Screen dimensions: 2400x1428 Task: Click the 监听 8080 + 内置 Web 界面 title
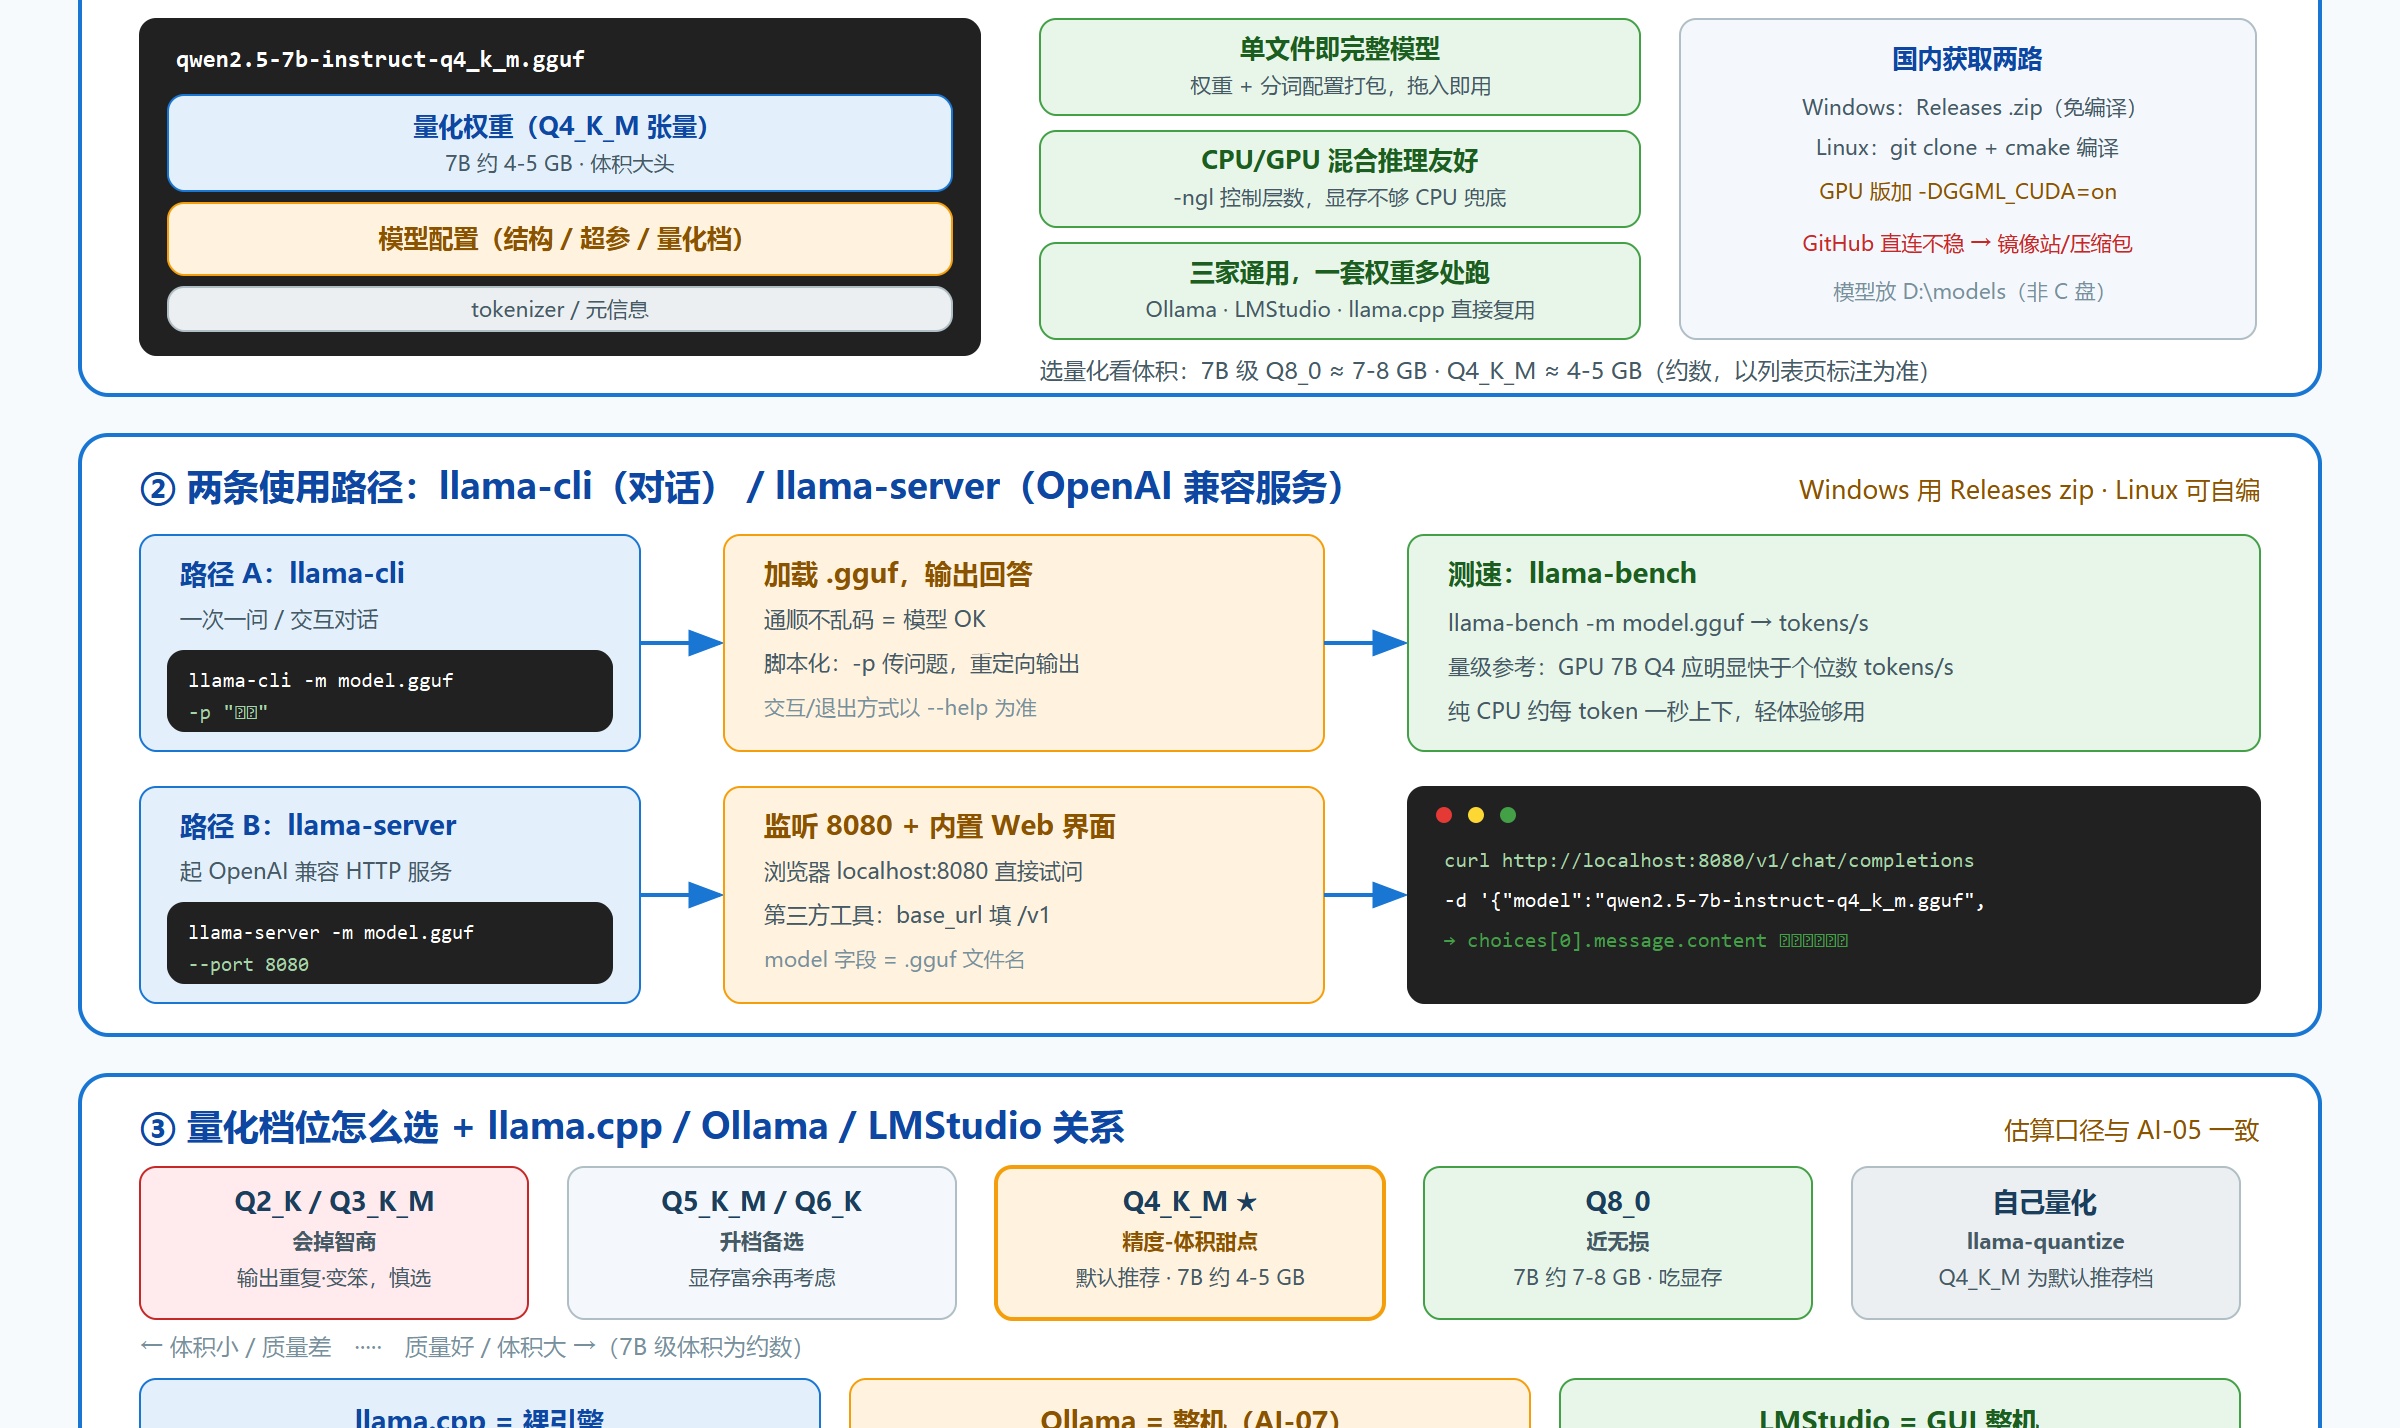[939, 825]
